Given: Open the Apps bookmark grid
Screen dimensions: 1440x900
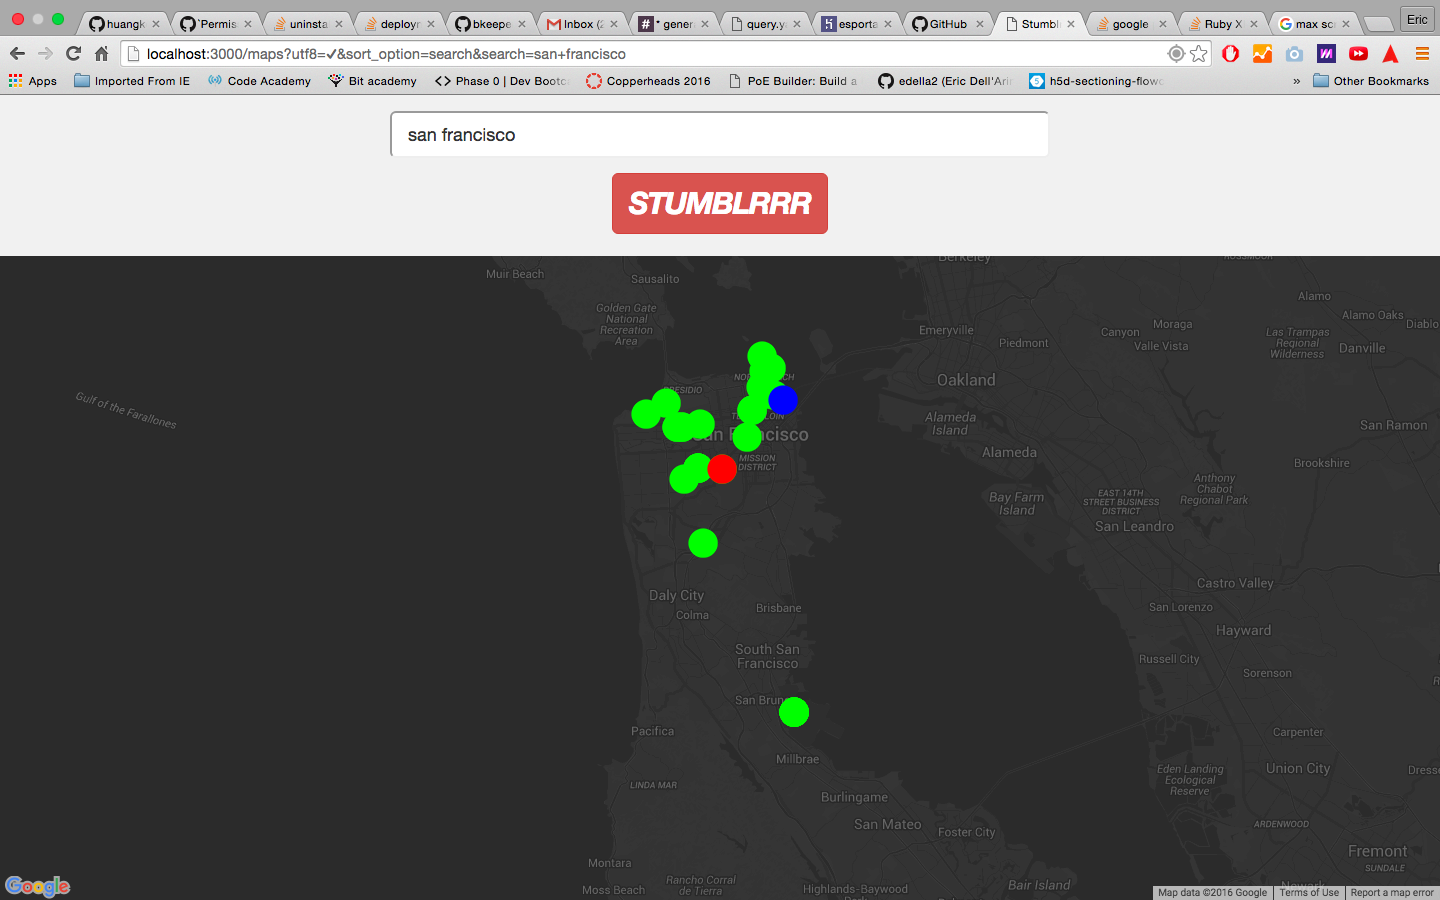Looking at the screenshot, I should tap(33, 81).
